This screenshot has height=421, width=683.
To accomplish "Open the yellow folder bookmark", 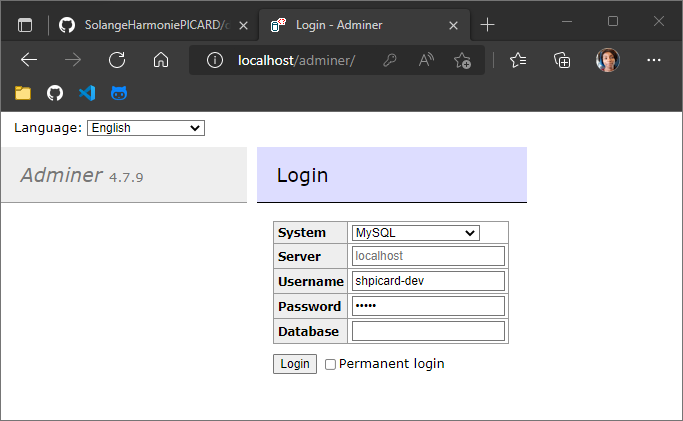I will click(23, 93).
